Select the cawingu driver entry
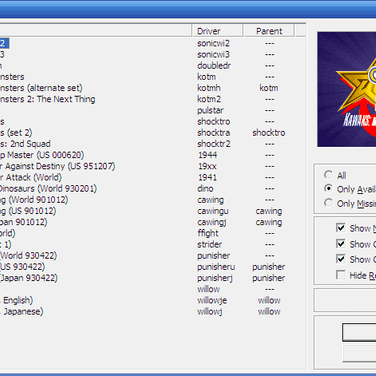The width and height of the screenshot is (376, 376). 213,211
